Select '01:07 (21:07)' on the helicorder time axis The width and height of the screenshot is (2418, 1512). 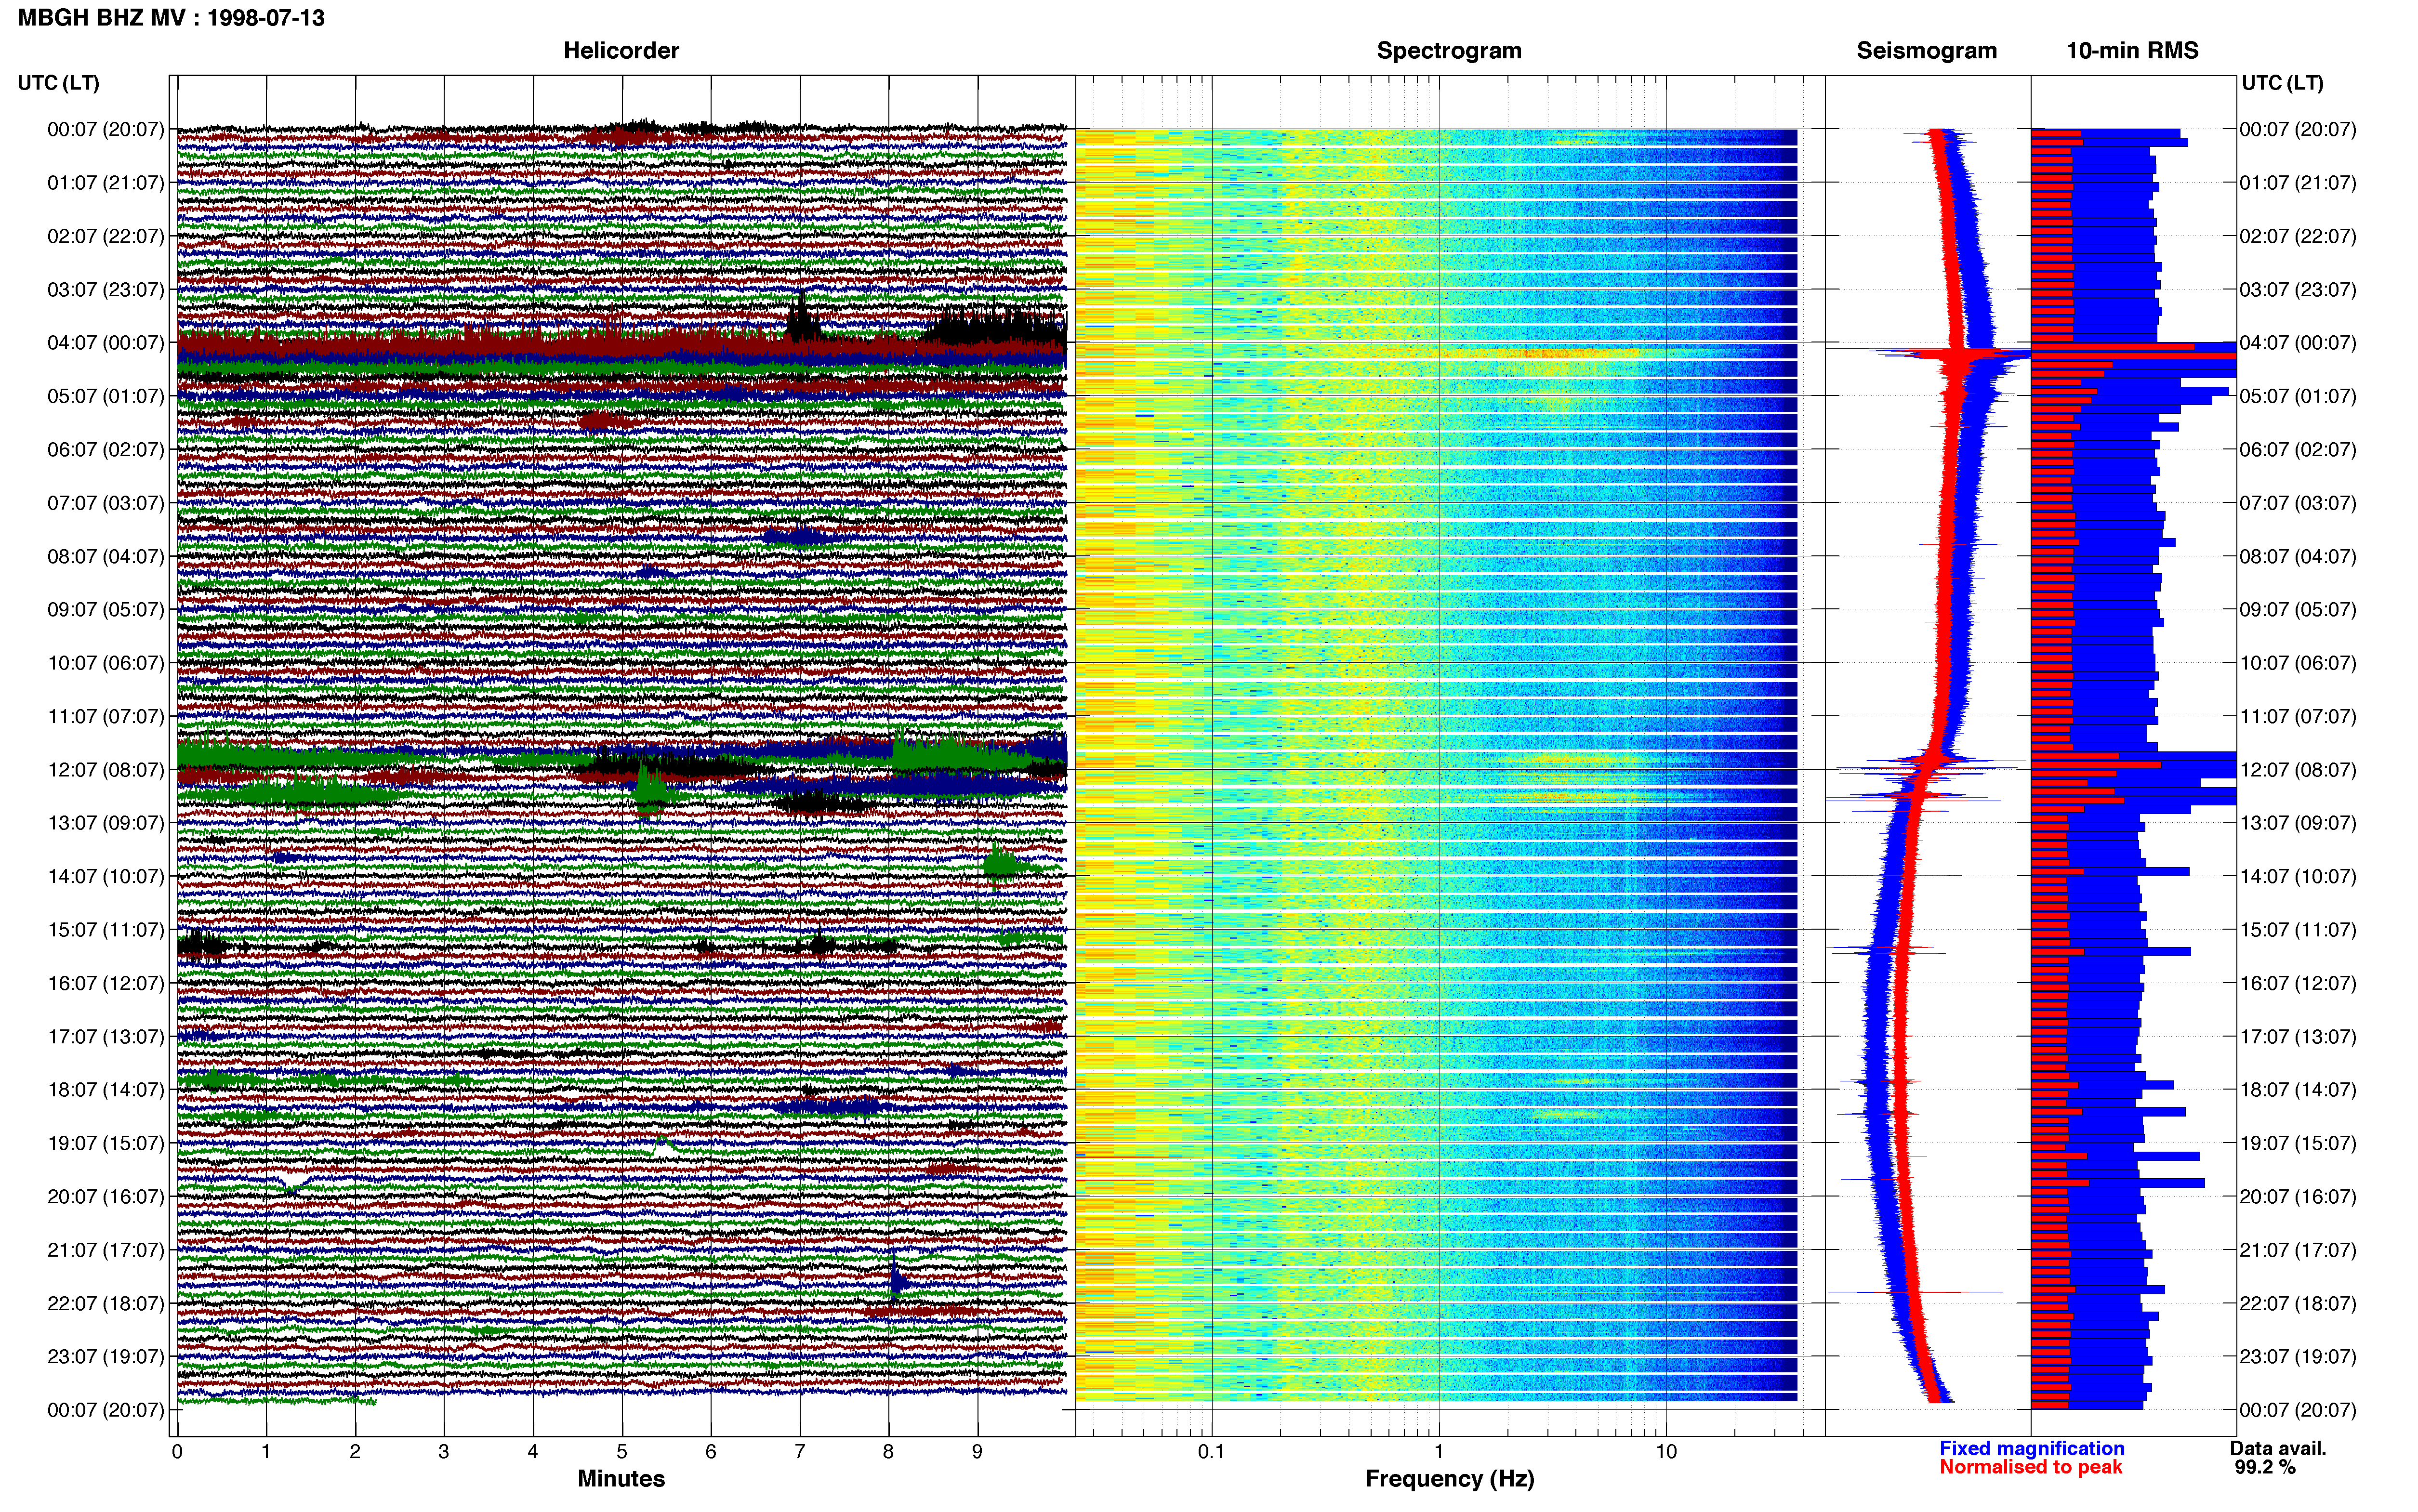(106, 183)
